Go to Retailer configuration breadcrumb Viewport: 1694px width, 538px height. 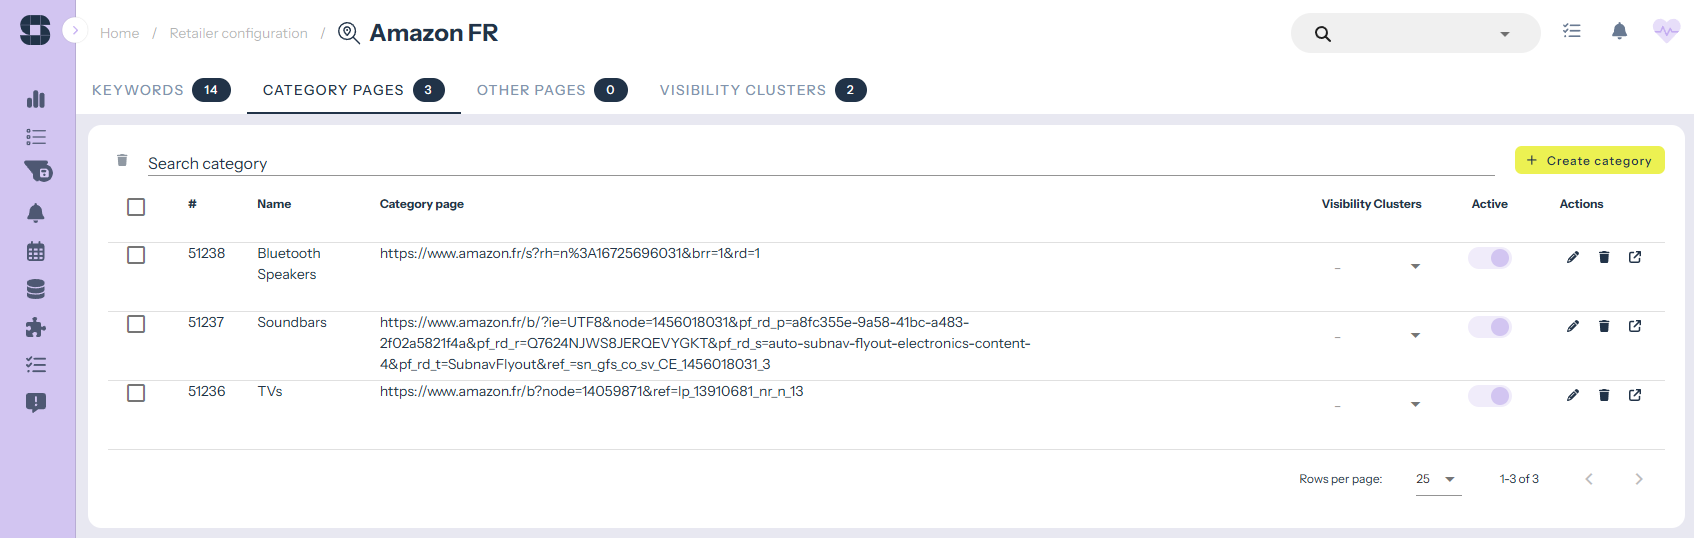pos(238,33)
